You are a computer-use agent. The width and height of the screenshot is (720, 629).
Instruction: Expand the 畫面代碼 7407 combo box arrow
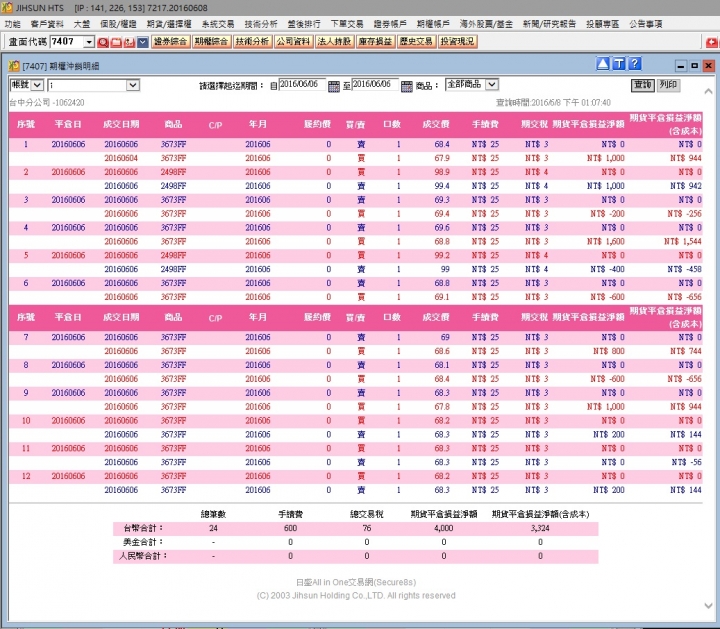point(89,42)
